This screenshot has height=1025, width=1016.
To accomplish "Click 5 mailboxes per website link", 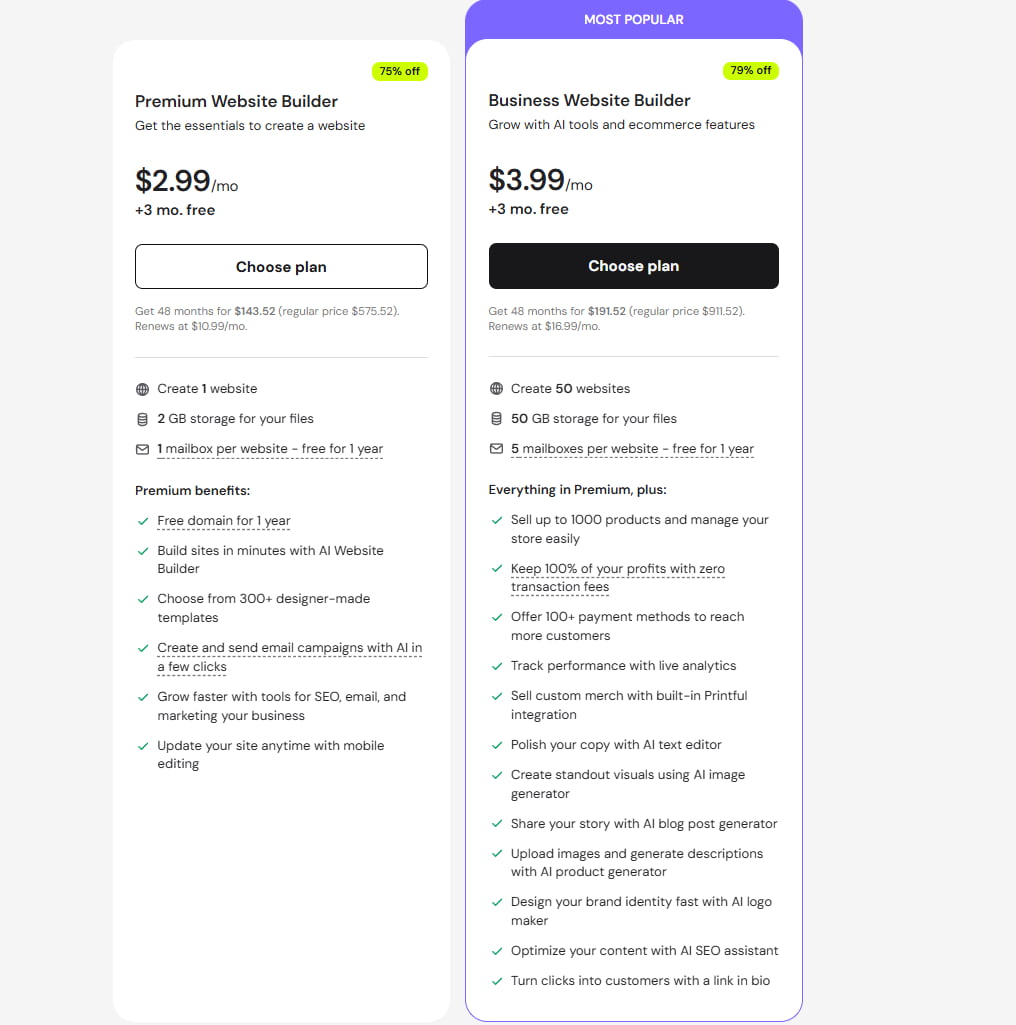I will (x=632, y=449).
